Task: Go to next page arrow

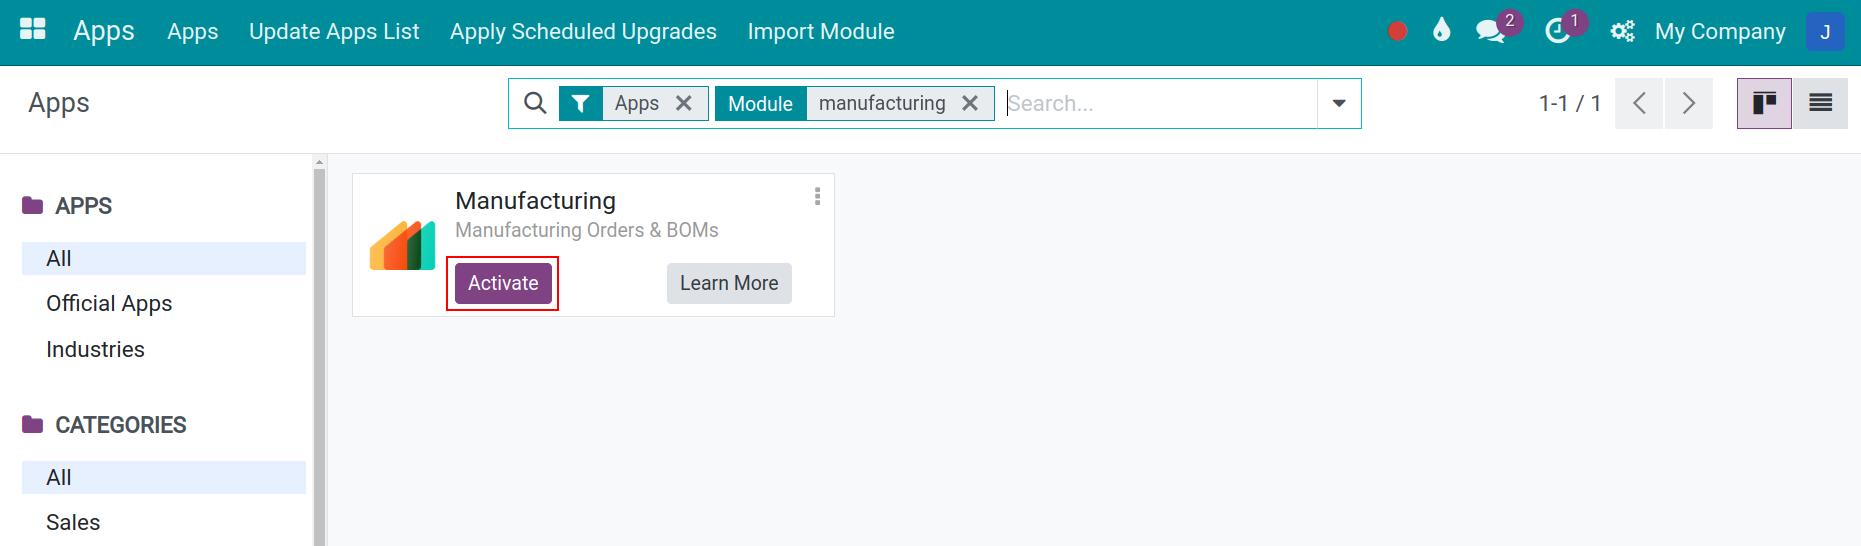Action: point(1688,103)
